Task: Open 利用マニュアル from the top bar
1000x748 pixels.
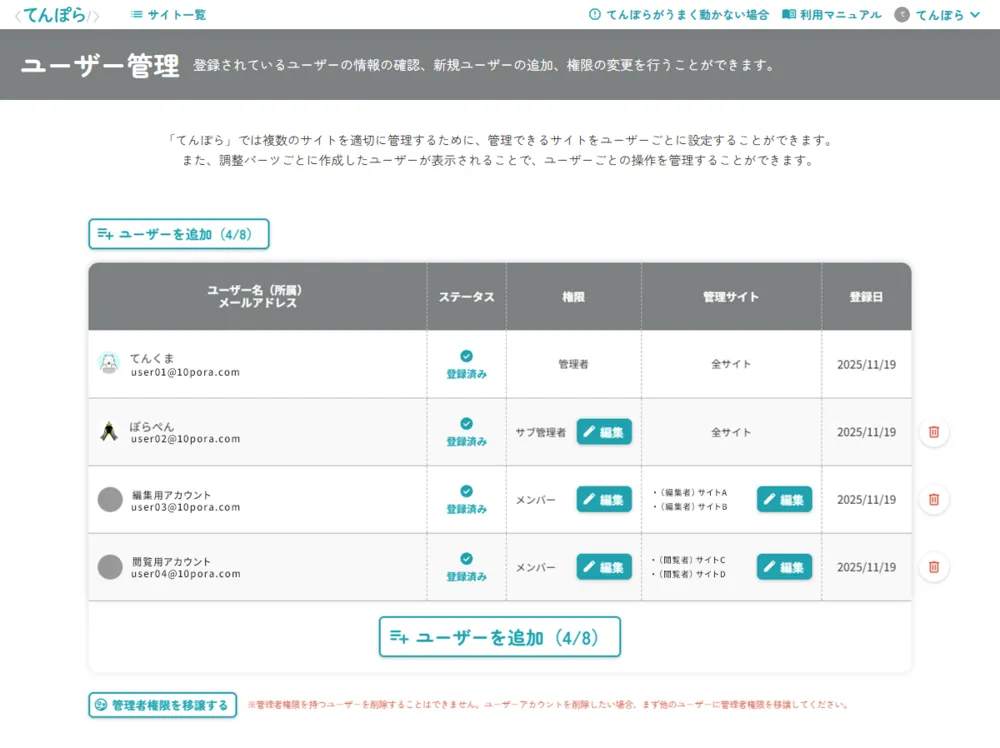Action: tap(832, 15)
